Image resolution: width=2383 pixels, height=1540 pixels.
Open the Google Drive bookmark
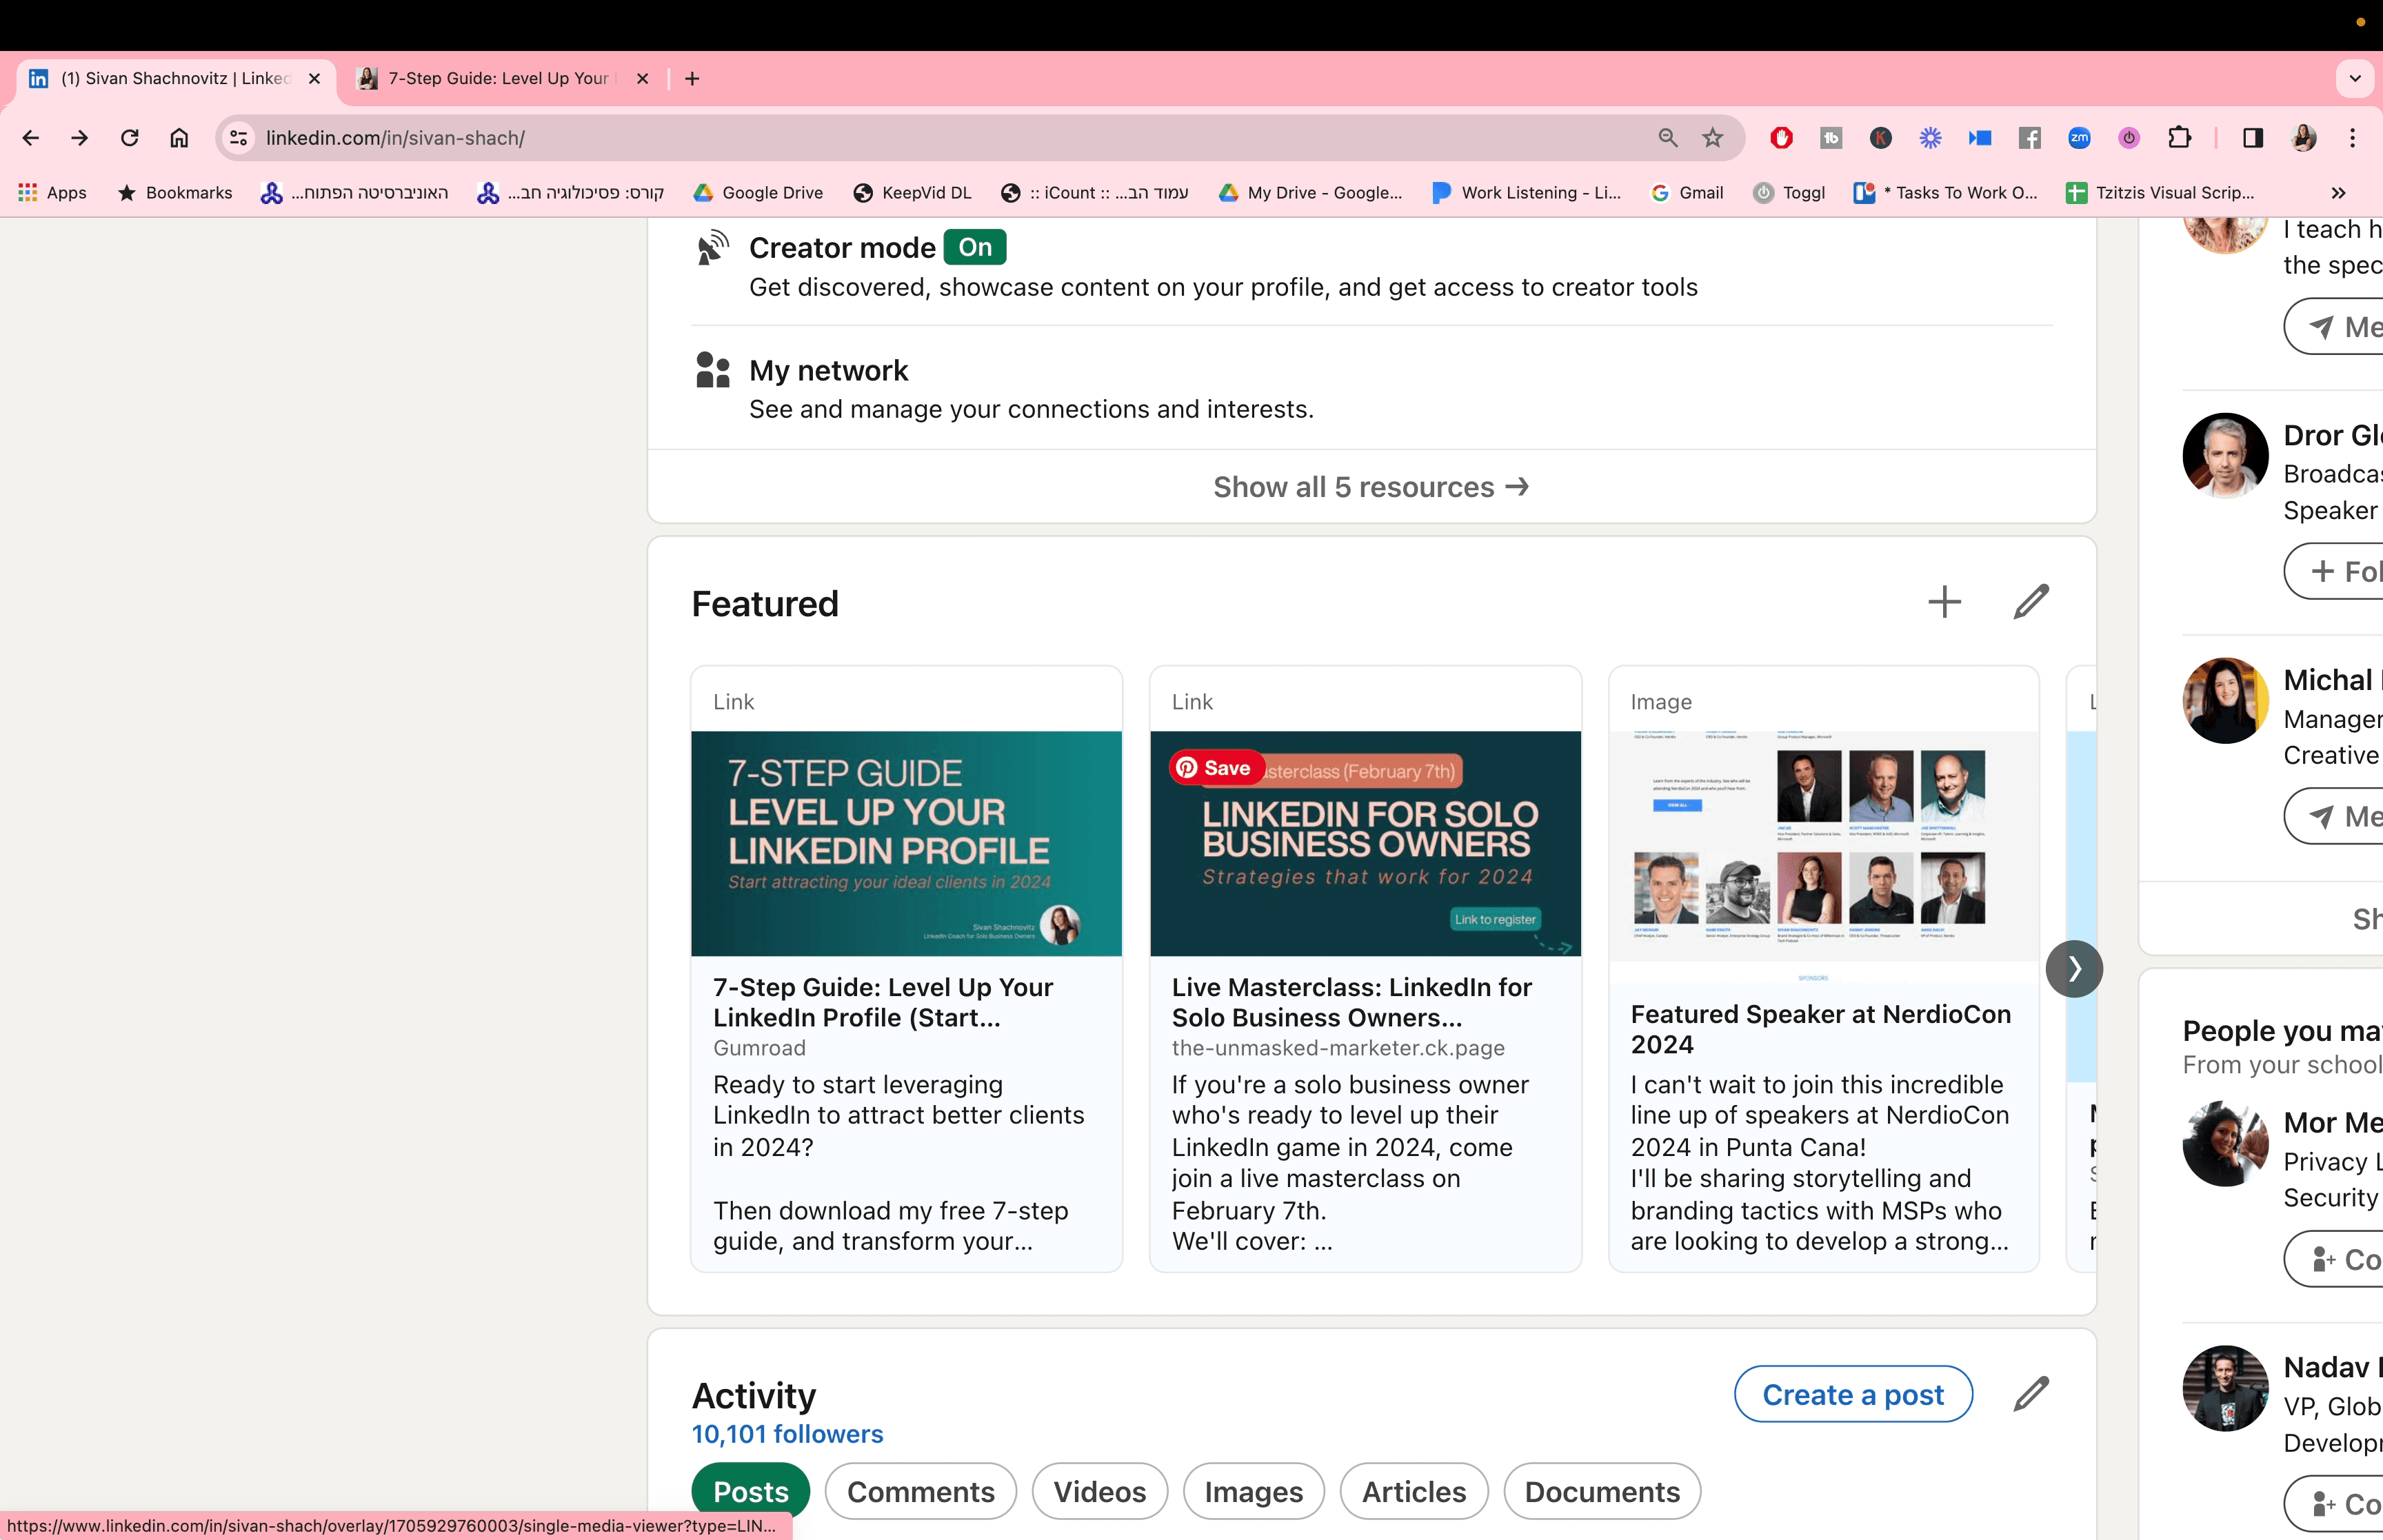[x=758, y=193]
